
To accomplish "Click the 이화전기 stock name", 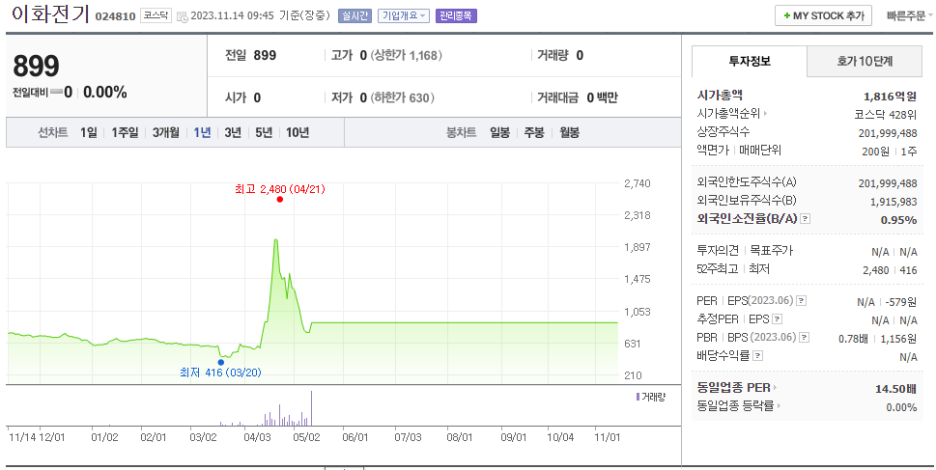I will pos(50,15).
